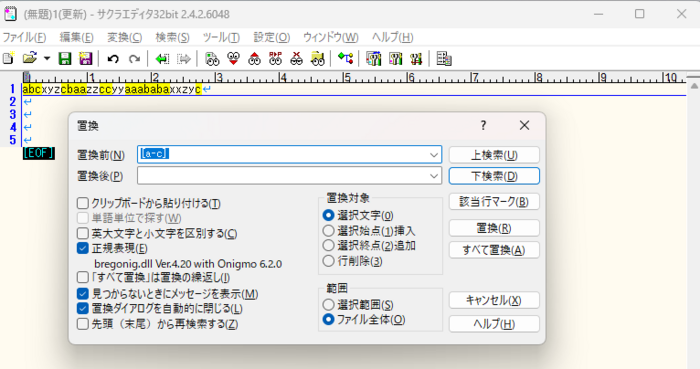Open outline analysis toolbar icon
The height and width of the screenshot is (369, 700).
click(346, 58)
